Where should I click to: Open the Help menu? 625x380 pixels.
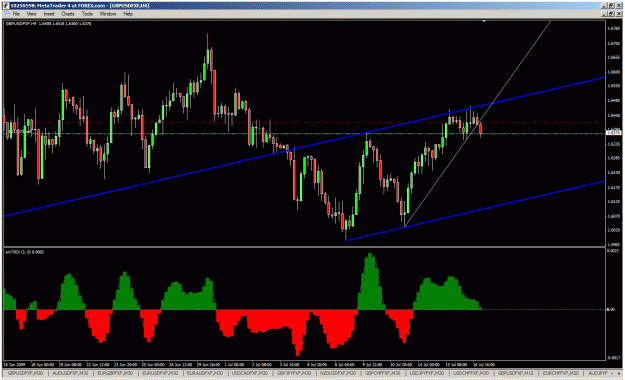128,14
